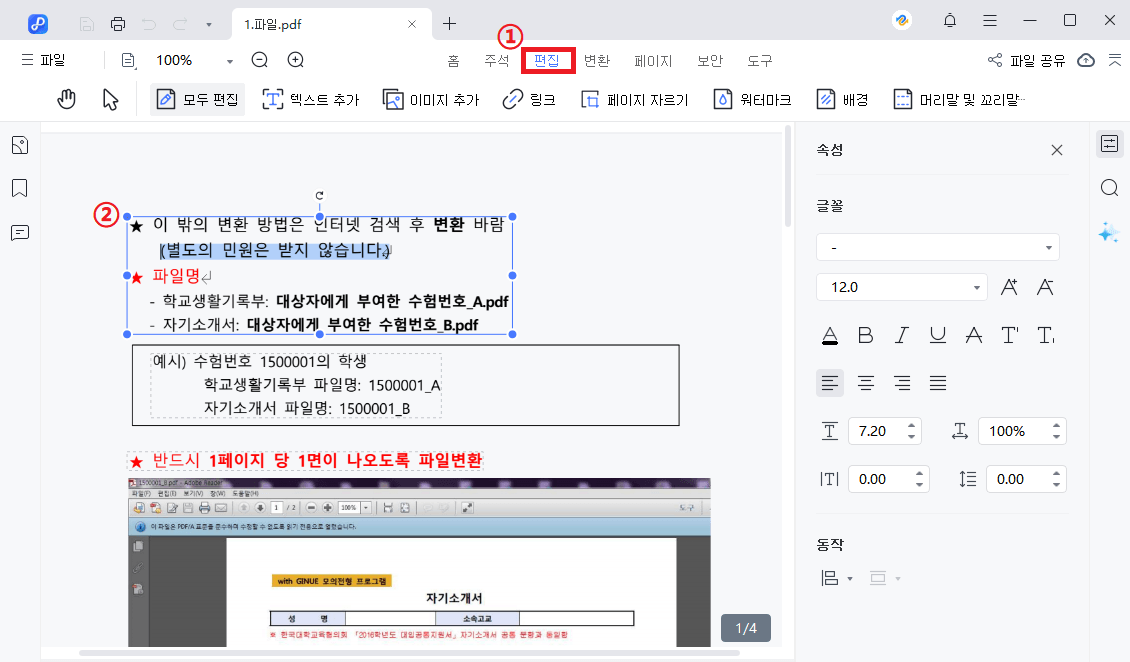Increase the 7.20 spacing stepper value
This screenshot has width=1130, height=662.
(912, 425)
